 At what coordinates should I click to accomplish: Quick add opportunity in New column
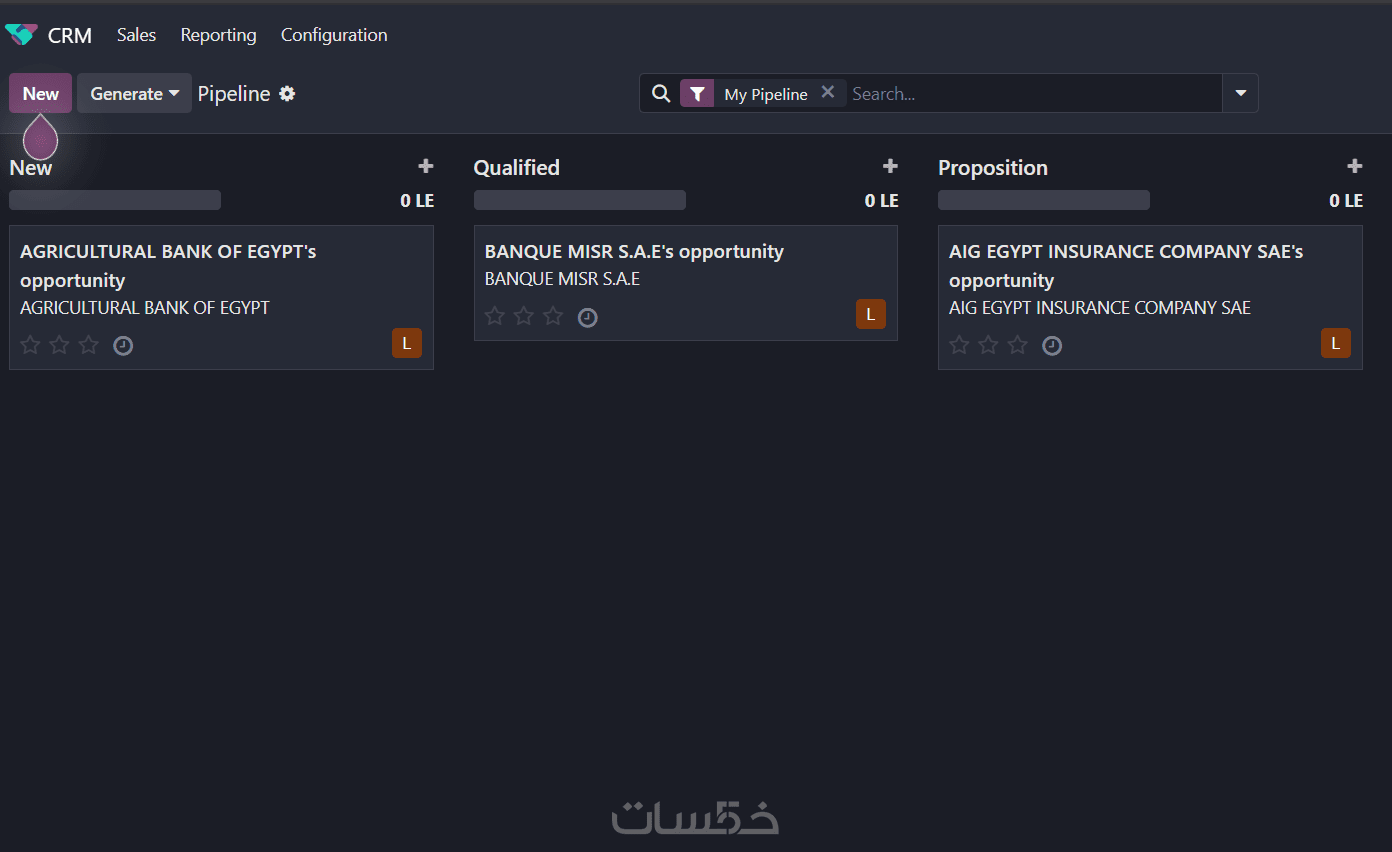426,166
